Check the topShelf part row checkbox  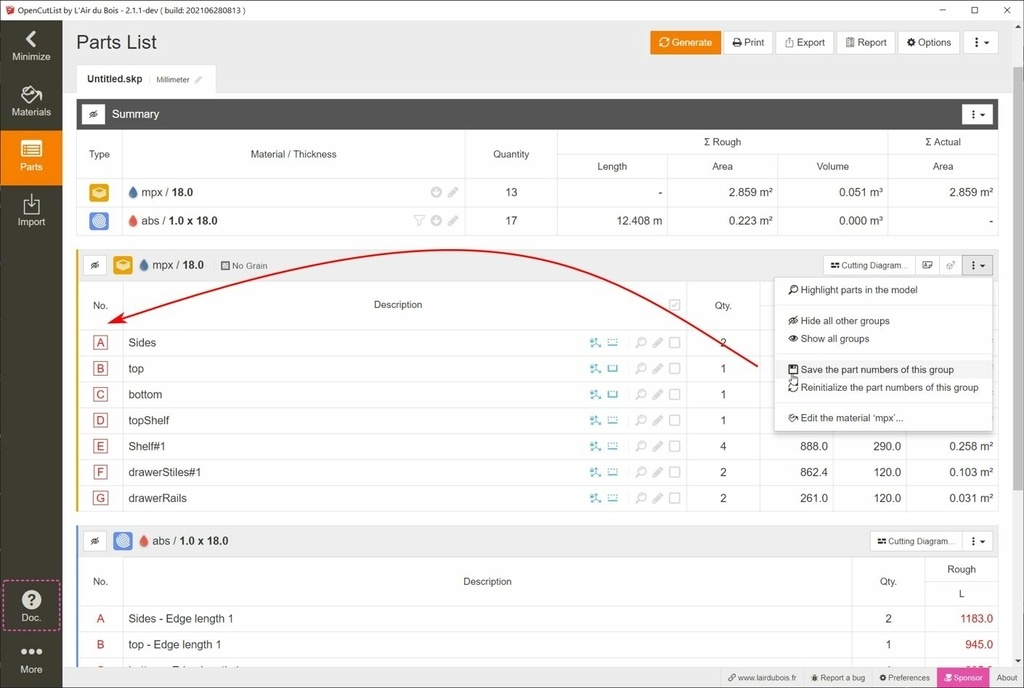(x=675, y=420)
